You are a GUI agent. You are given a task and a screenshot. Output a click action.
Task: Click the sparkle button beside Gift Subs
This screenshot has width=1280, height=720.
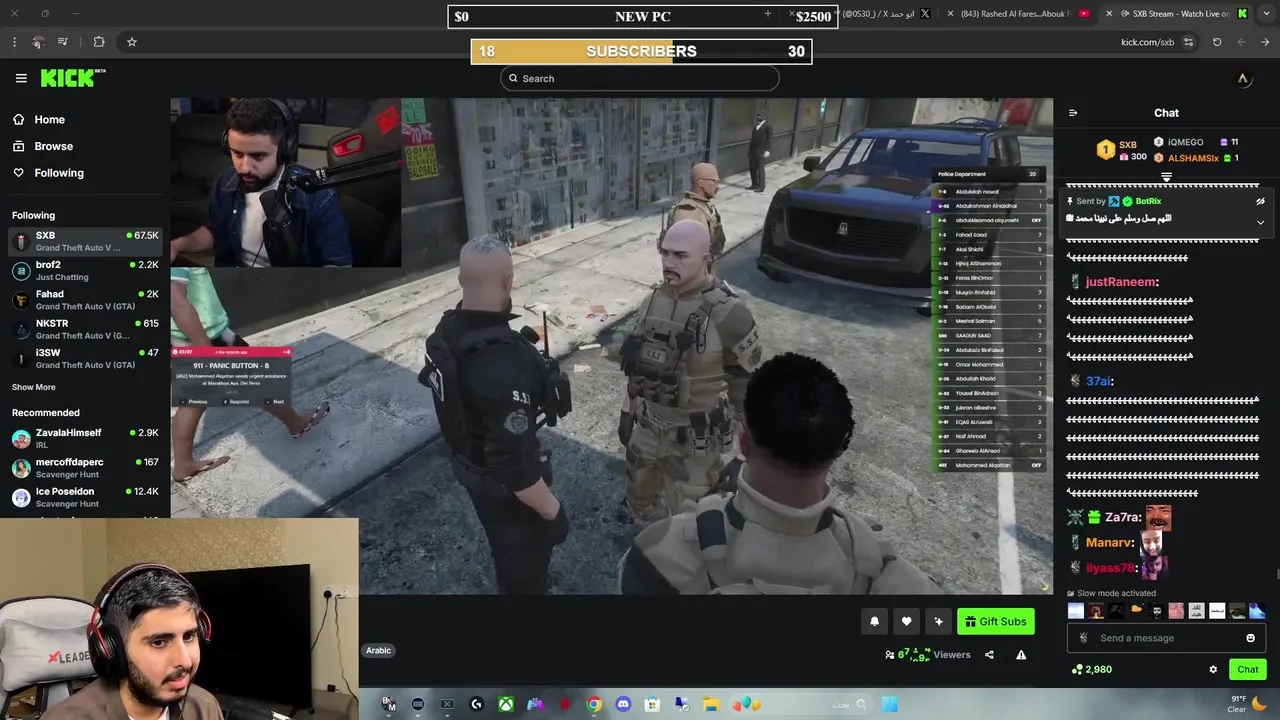(938, 621)
